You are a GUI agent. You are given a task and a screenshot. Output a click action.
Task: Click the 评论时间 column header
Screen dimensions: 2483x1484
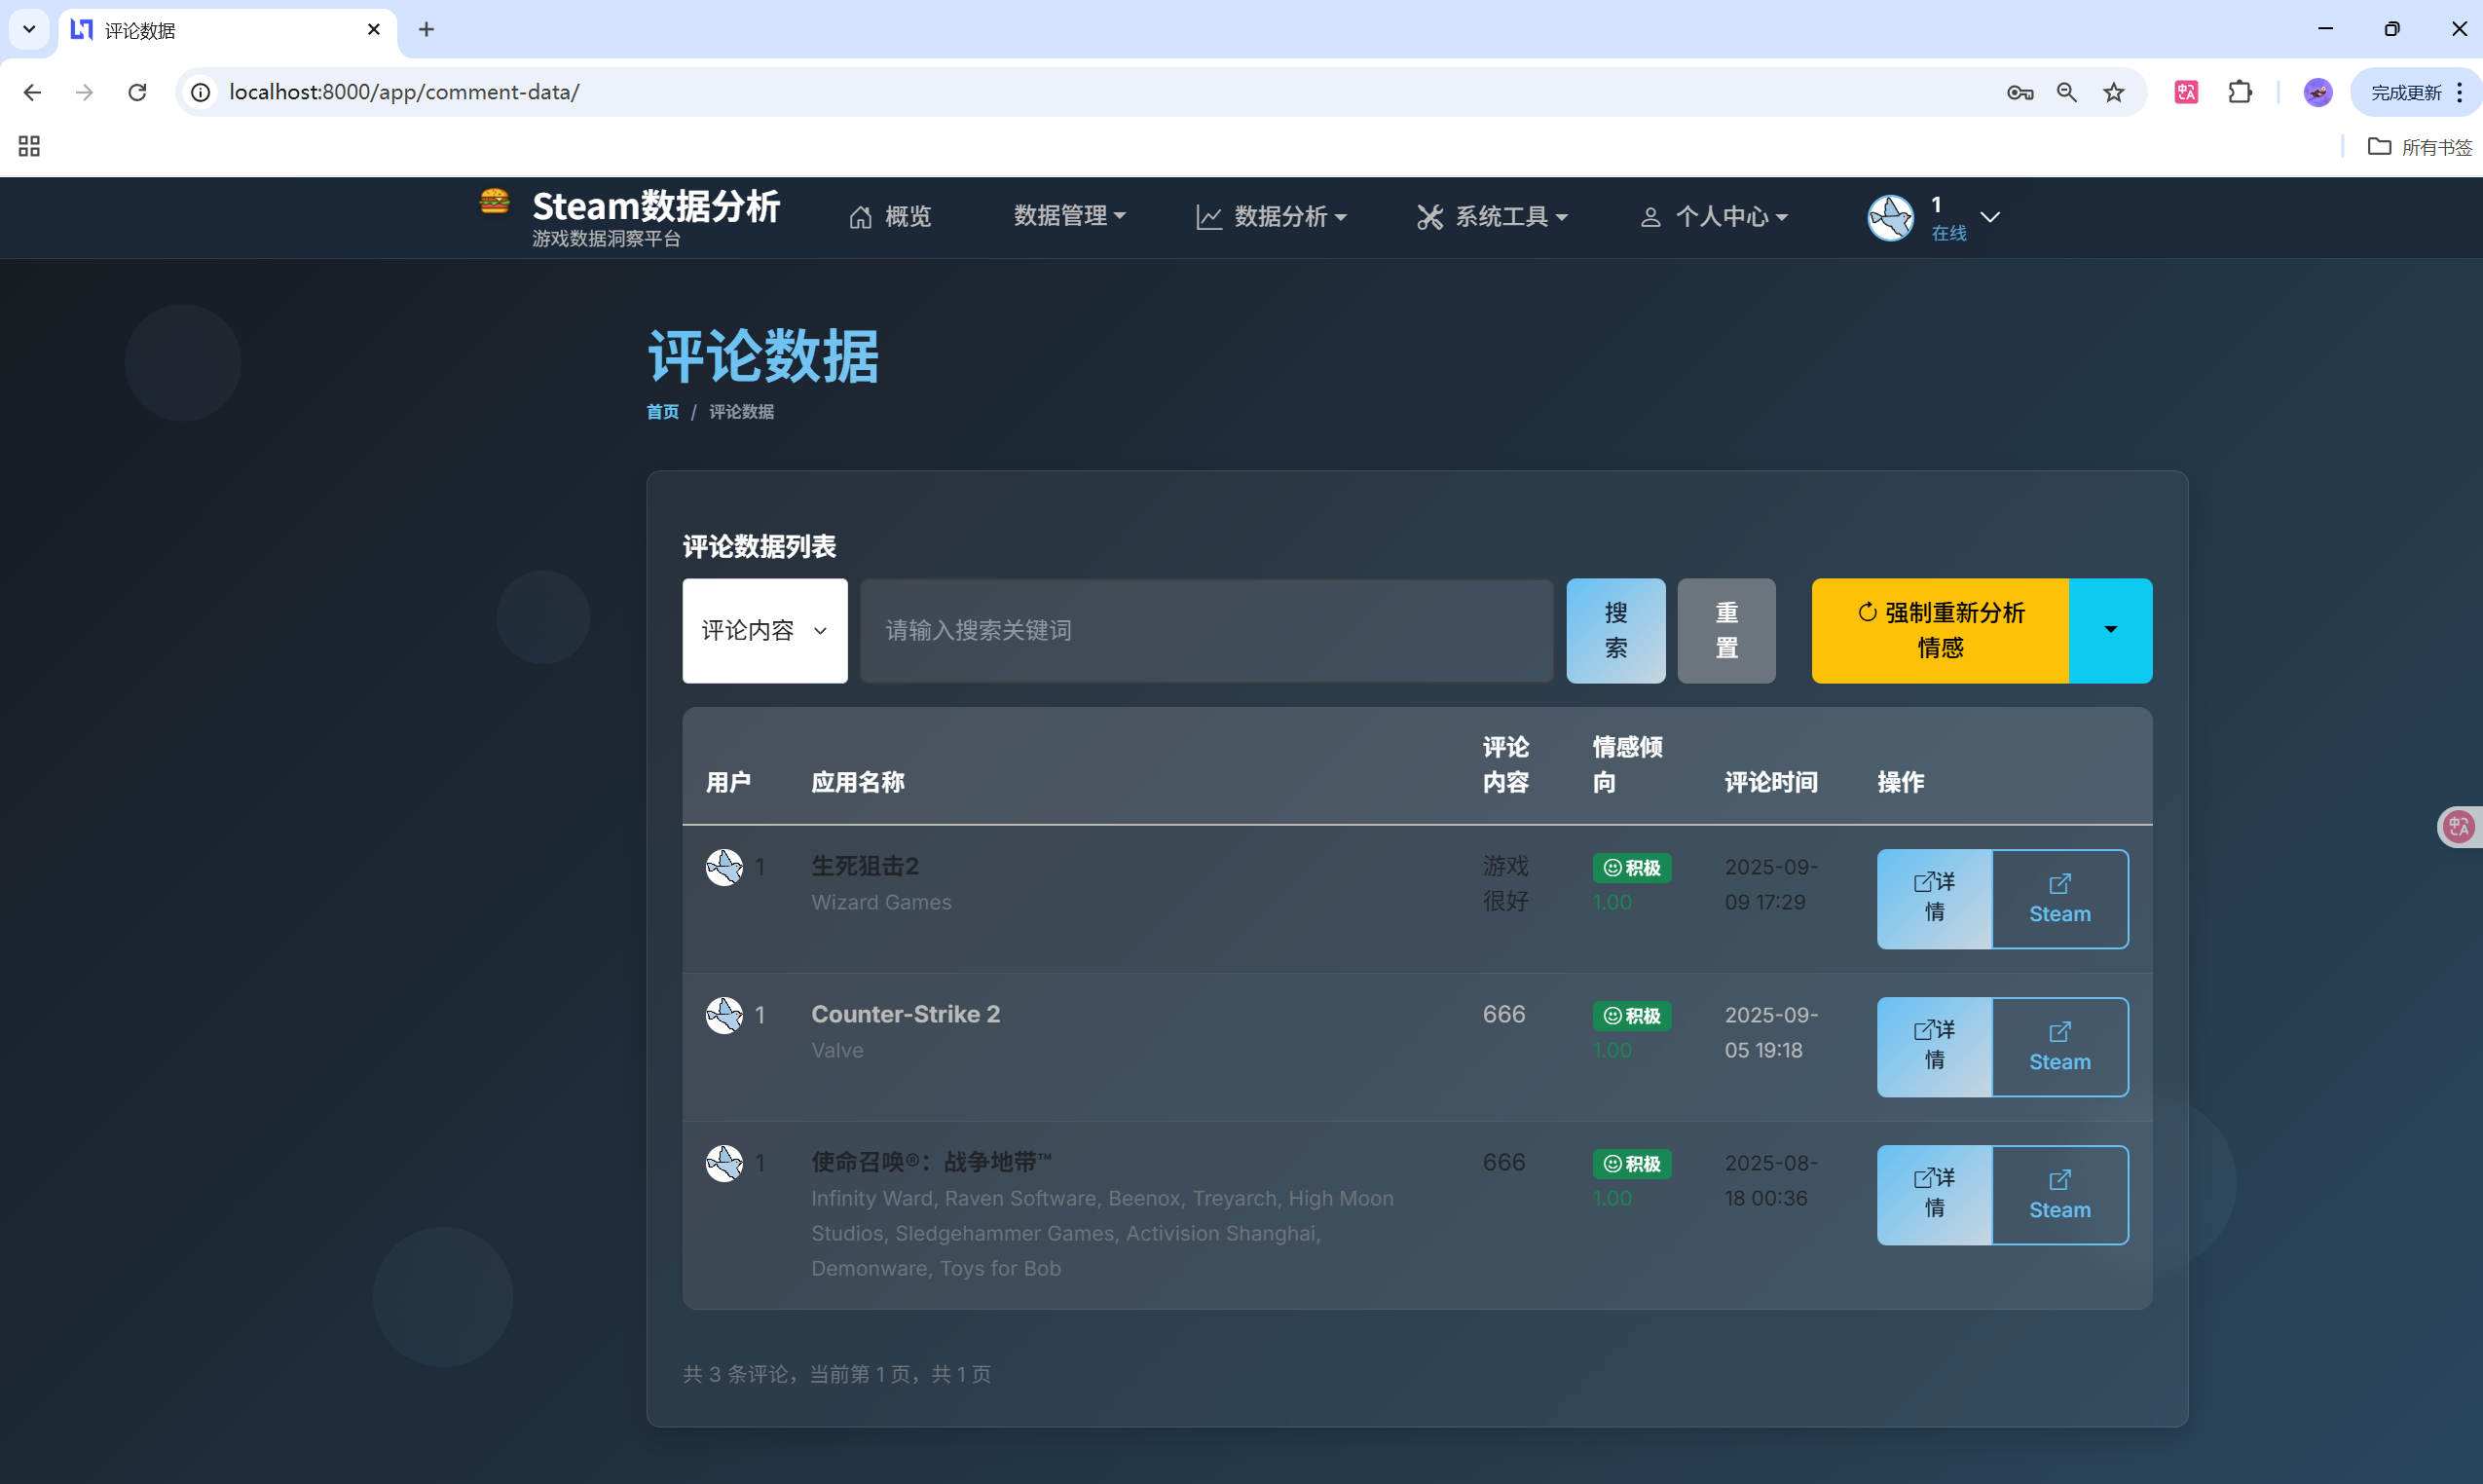click(1771, 782)
